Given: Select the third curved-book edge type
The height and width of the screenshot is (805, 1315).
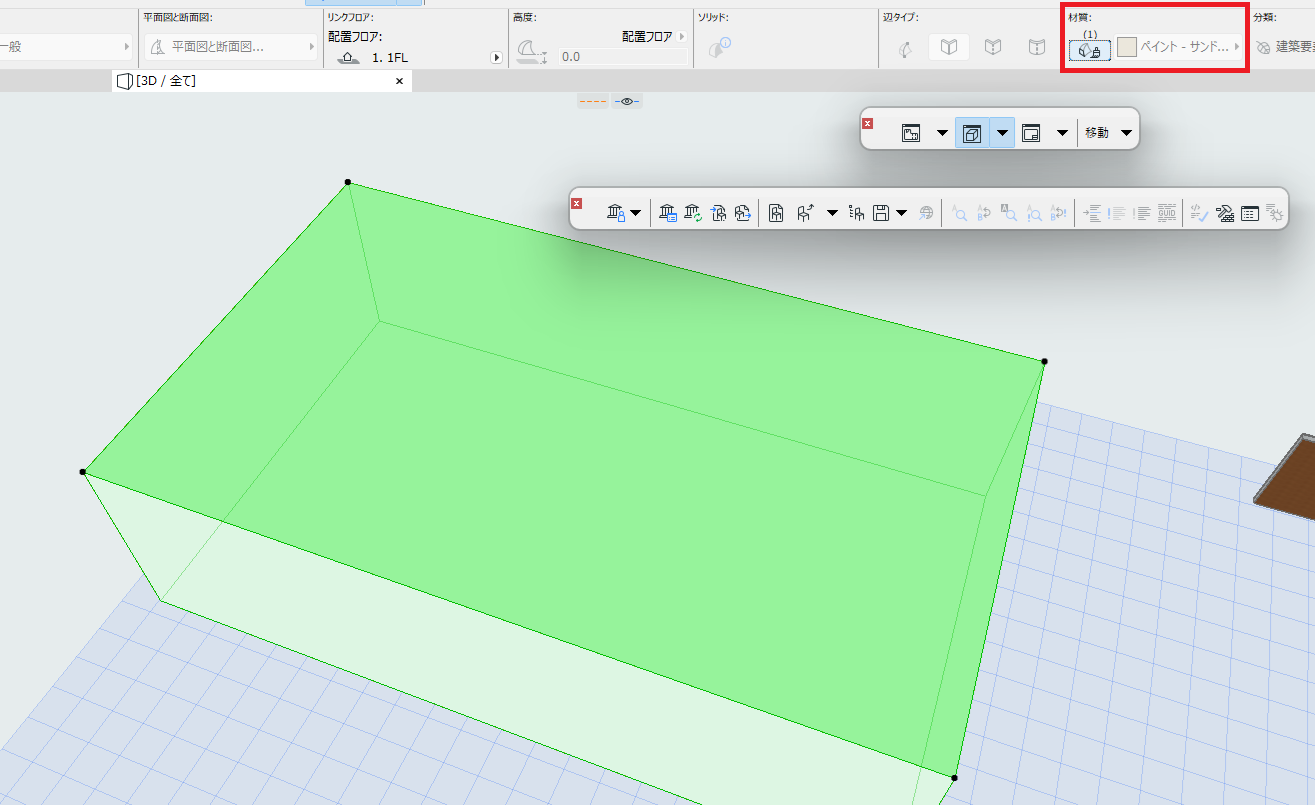Looking at the screenshot, I should [1038, 47].
